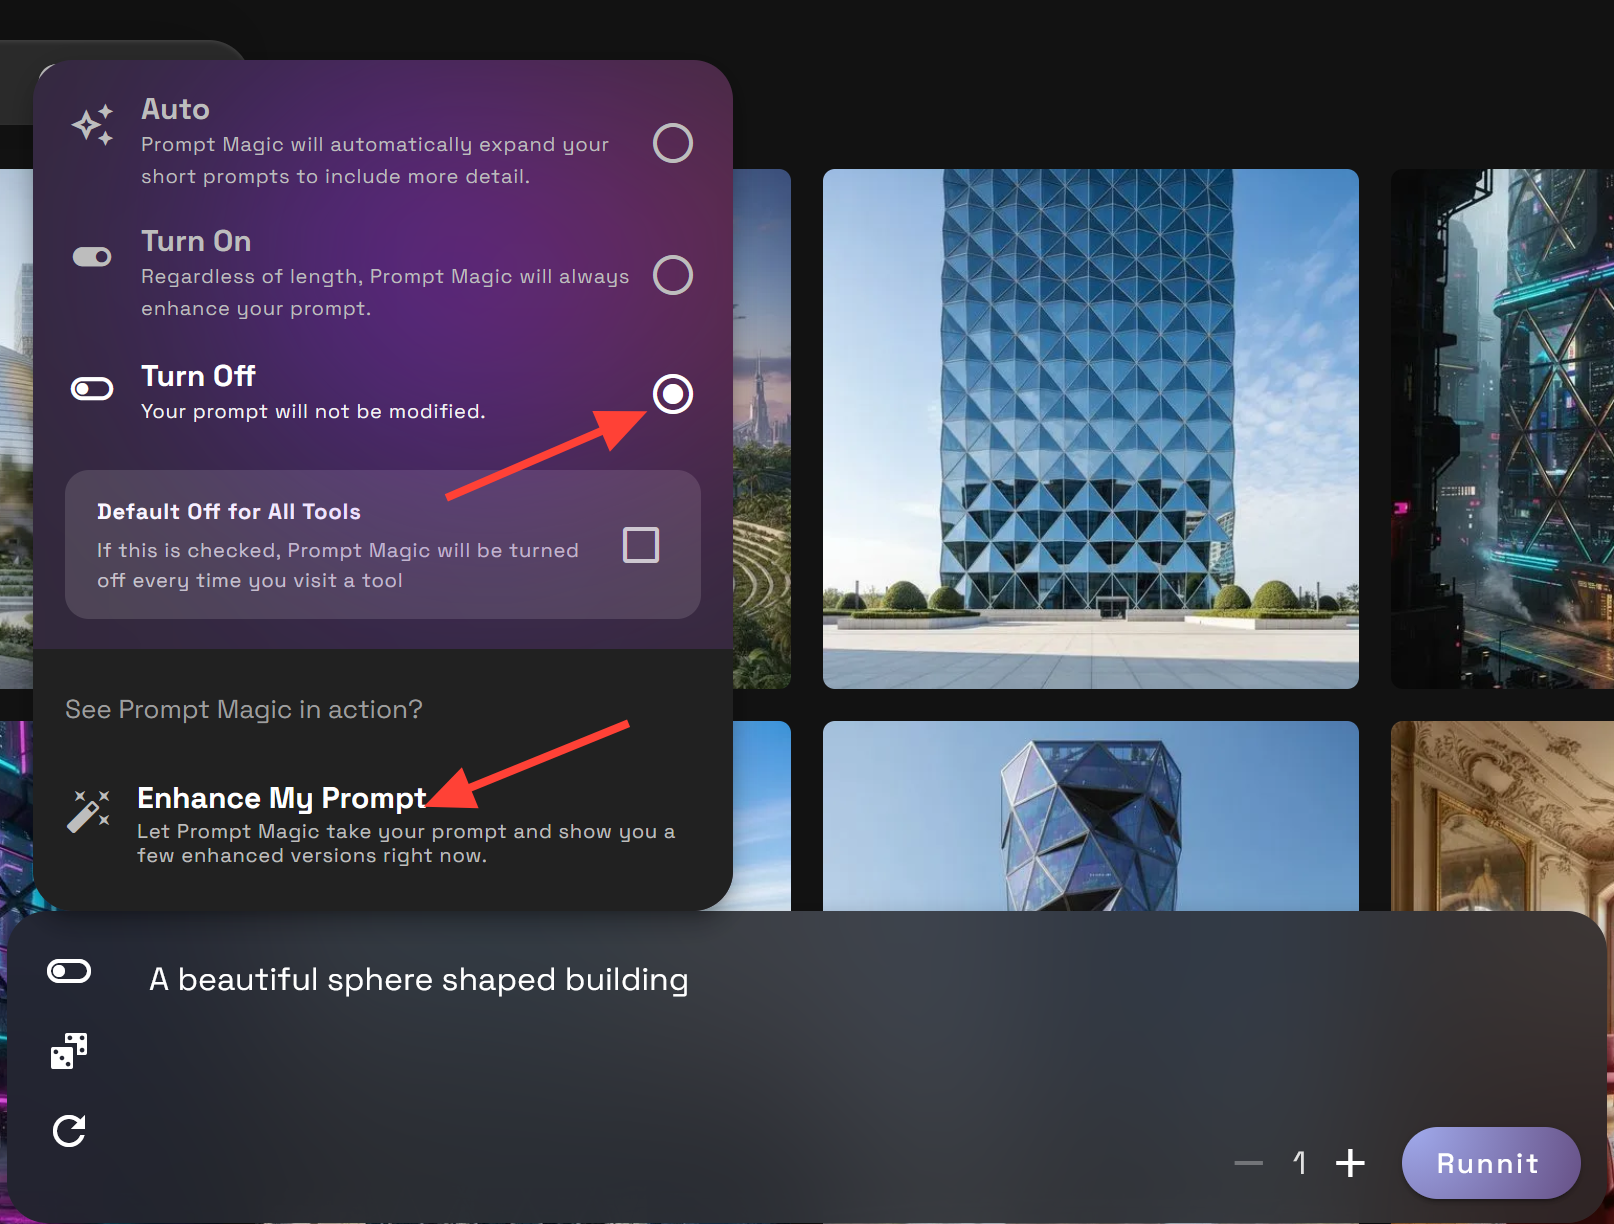
Task: Choose Enhance My Prompt option
Action: 281,798
